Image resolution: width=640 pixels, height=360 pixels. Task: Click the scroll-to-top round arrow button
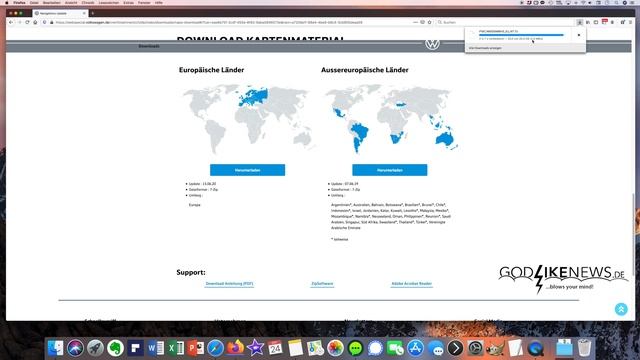click(x=621, y=309)
